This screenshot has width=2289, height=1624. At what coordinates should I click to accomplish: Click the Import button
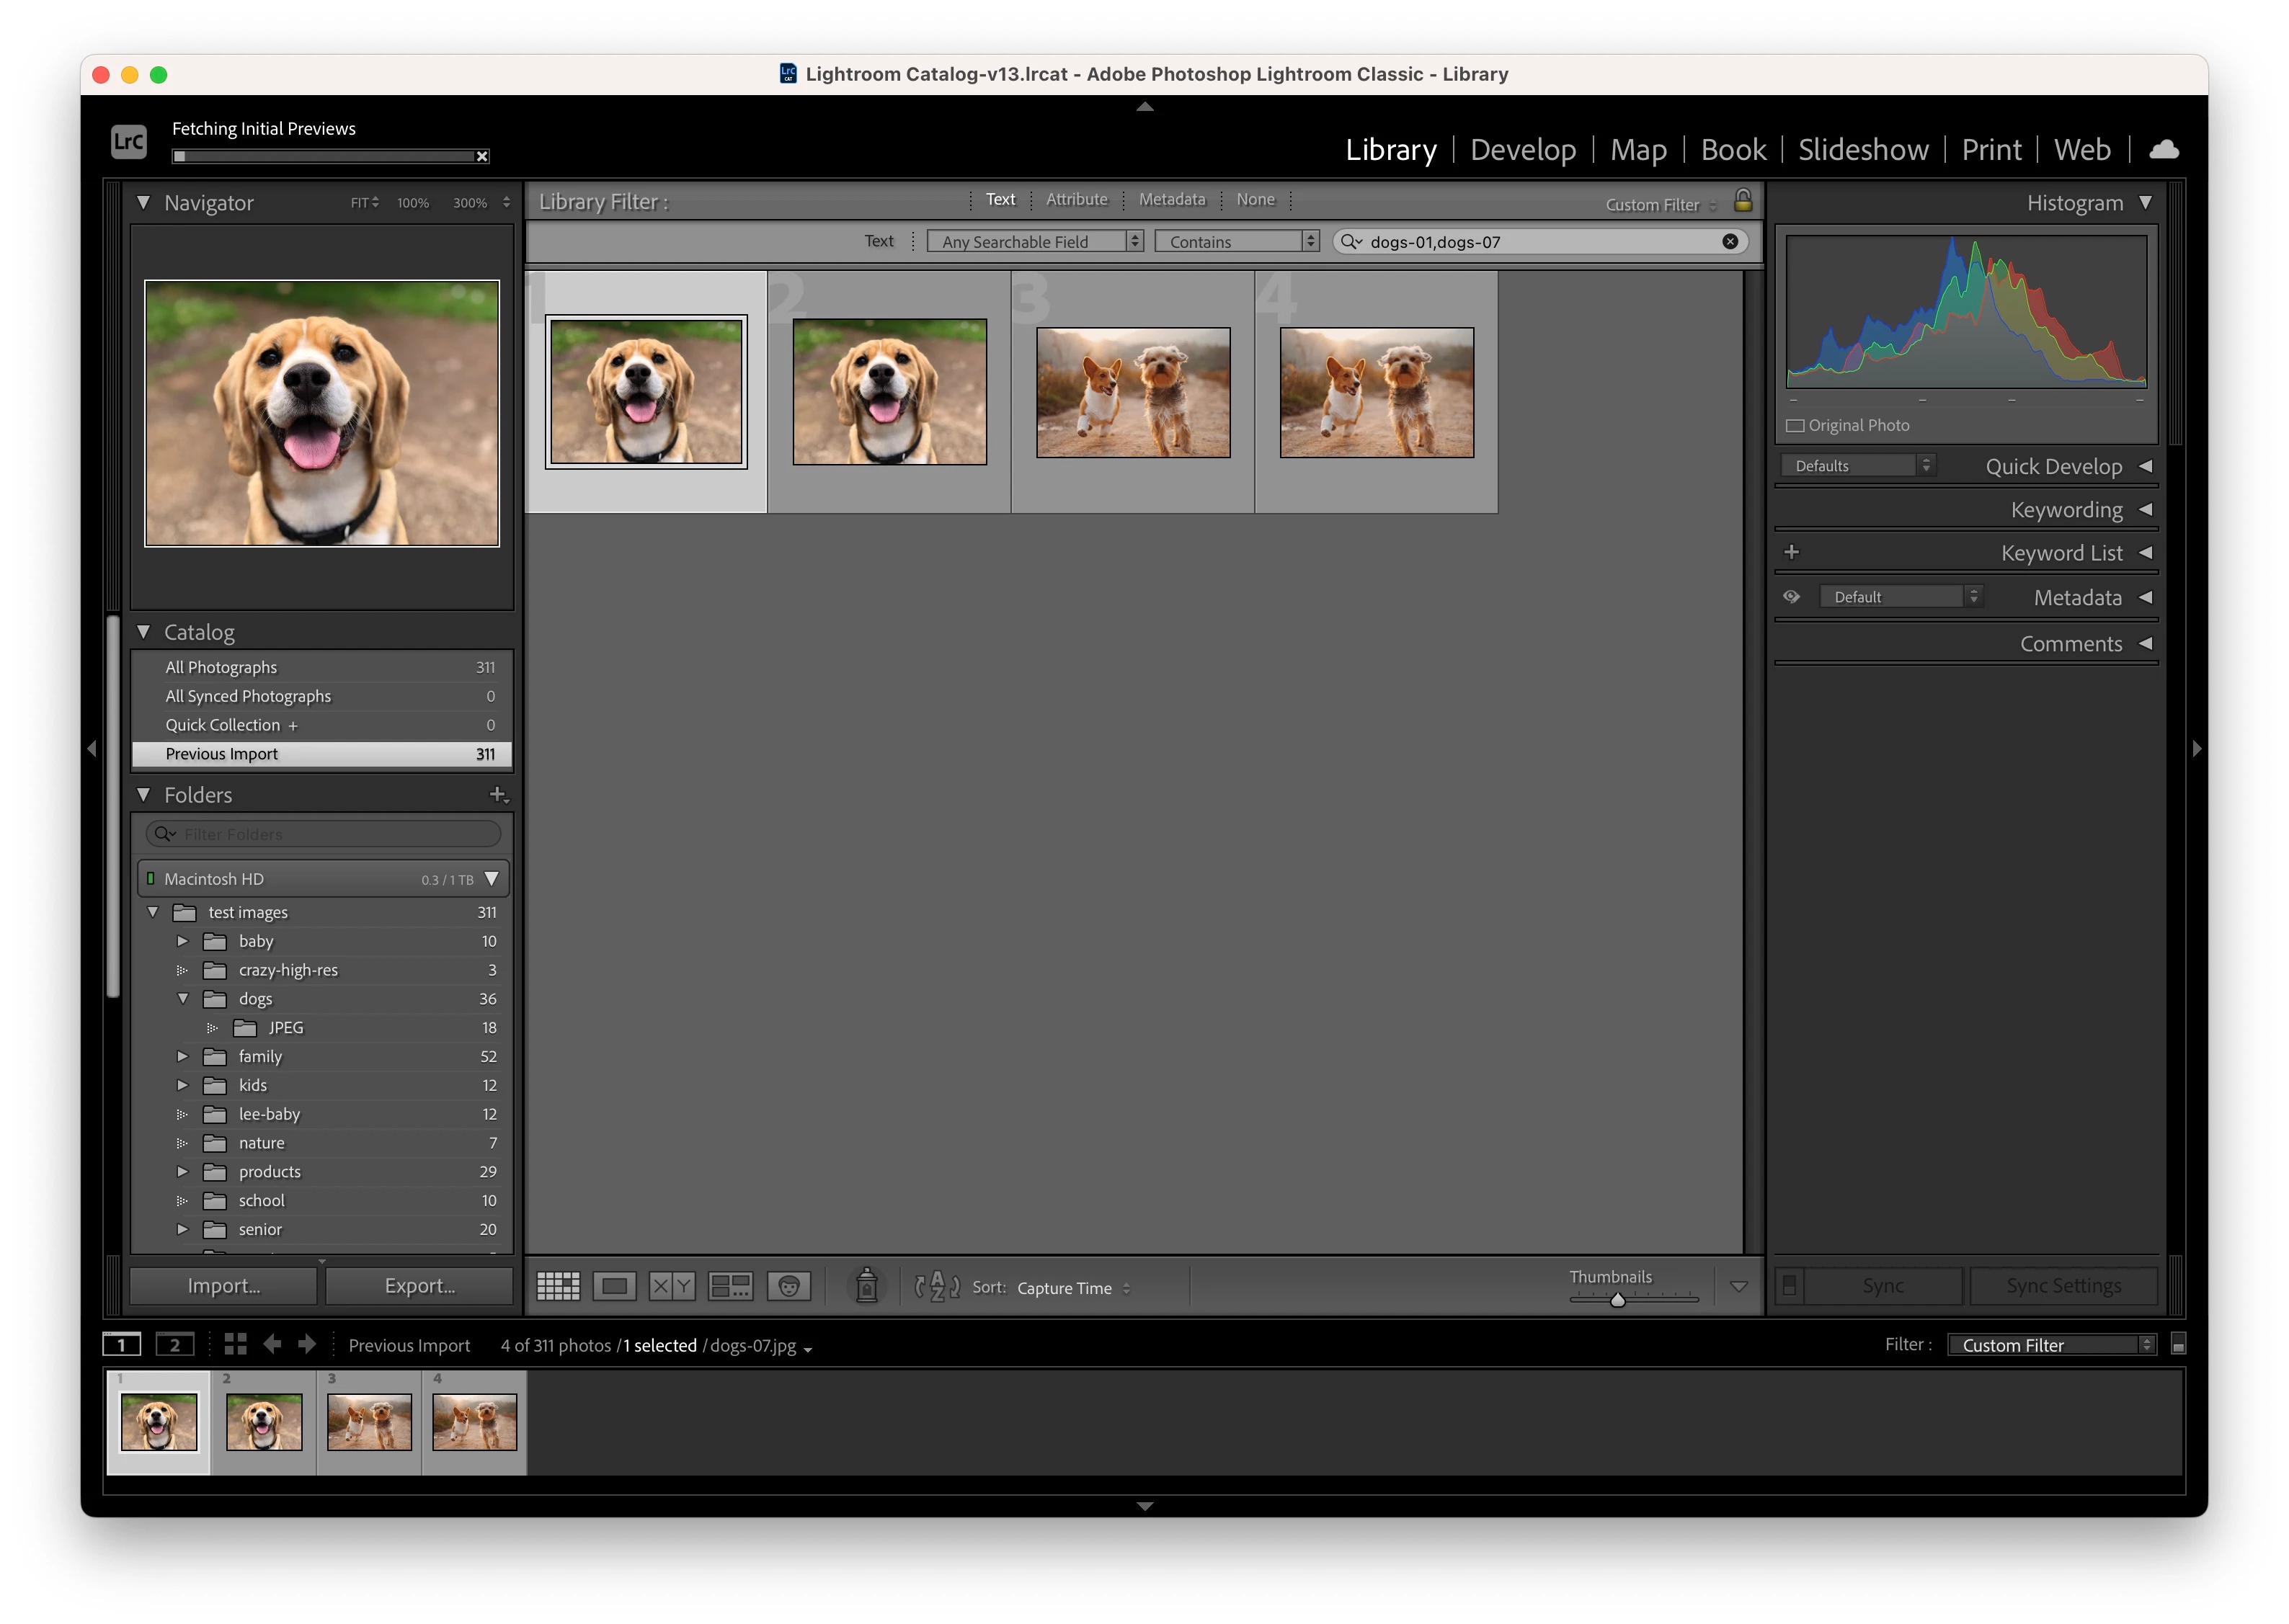click(x=223, y=1286)
